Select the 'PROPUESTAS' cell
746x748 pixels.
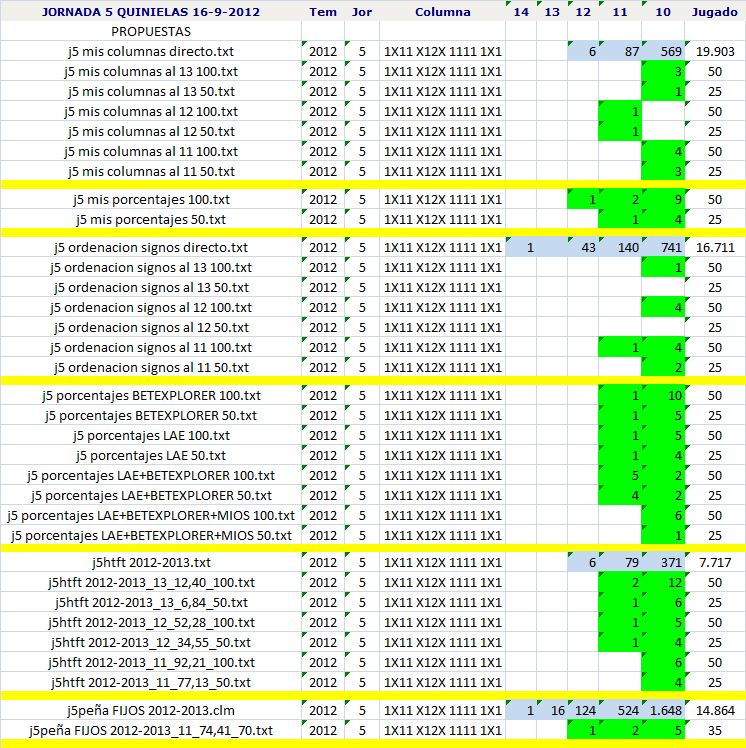[x=151, y=31]
